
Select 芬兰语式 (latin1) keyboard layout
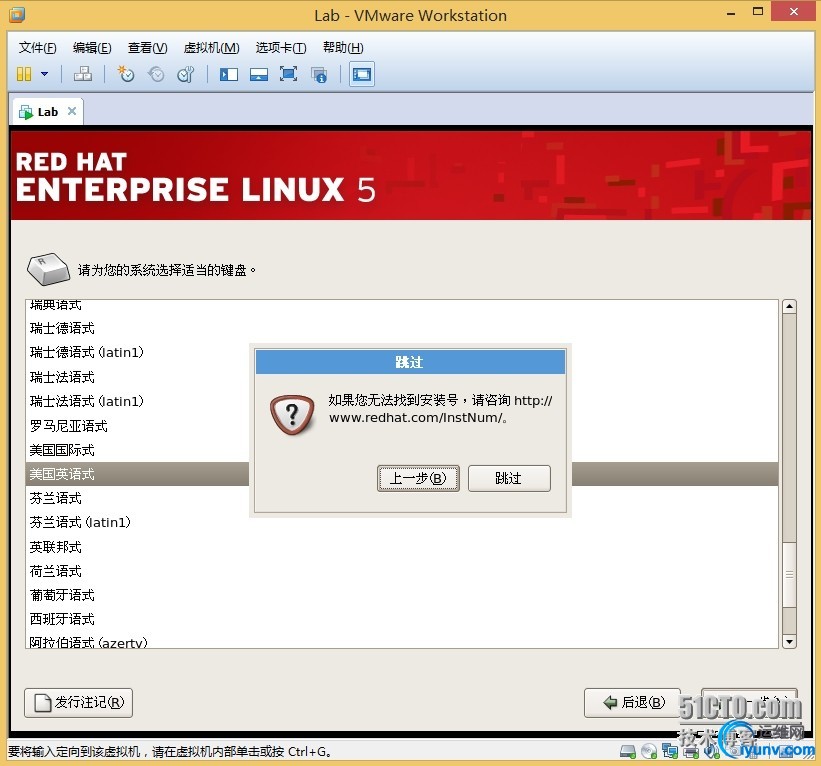click(402, 522)
